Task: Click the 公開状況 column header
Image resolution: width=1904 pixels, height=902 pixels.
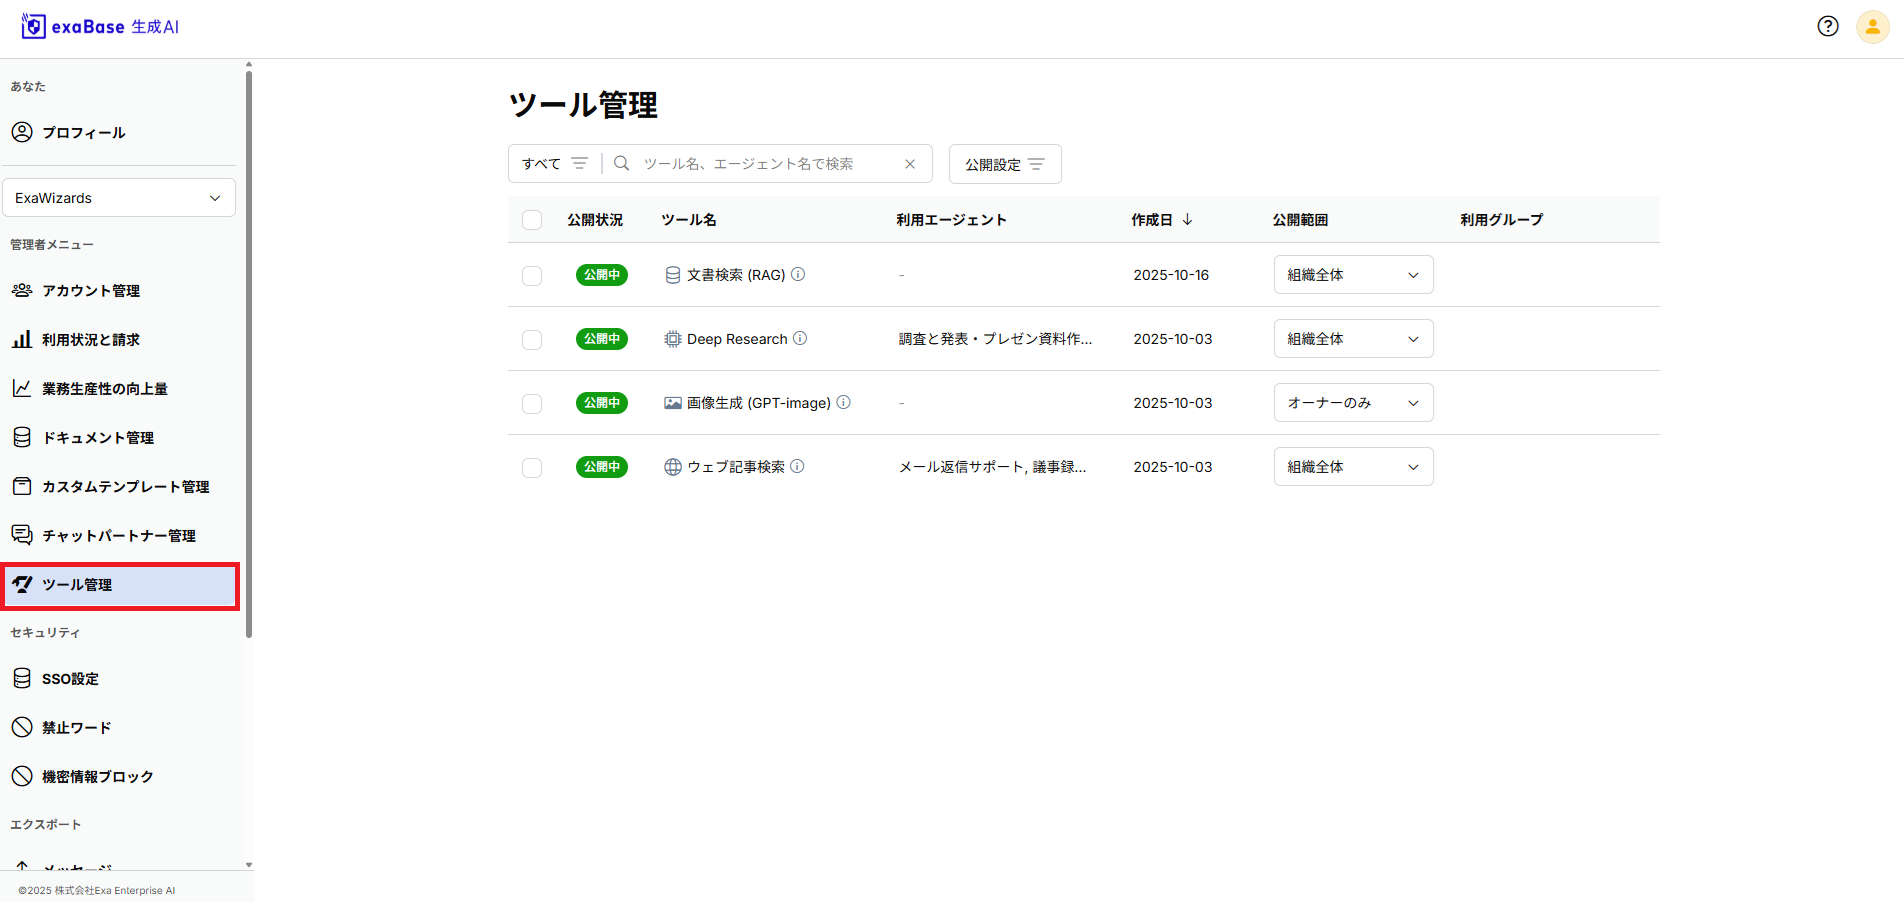Action: [x=595, y=219]
